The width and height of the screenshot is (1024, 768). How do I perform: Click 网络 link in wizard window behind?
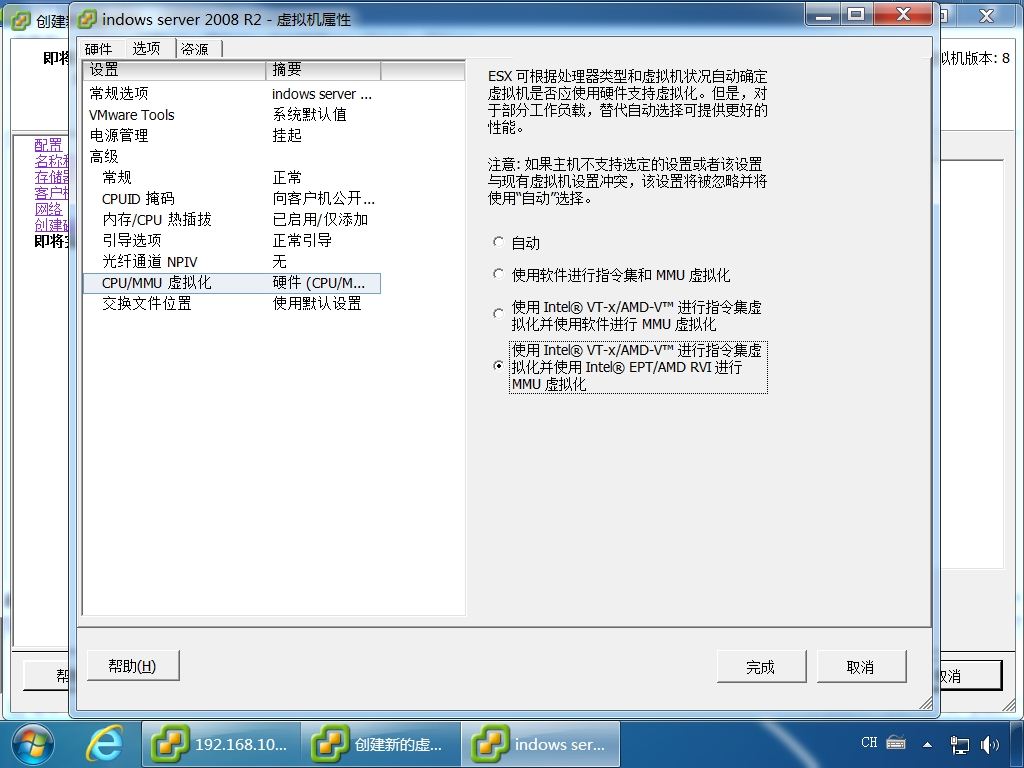click(x=48, y=209)
